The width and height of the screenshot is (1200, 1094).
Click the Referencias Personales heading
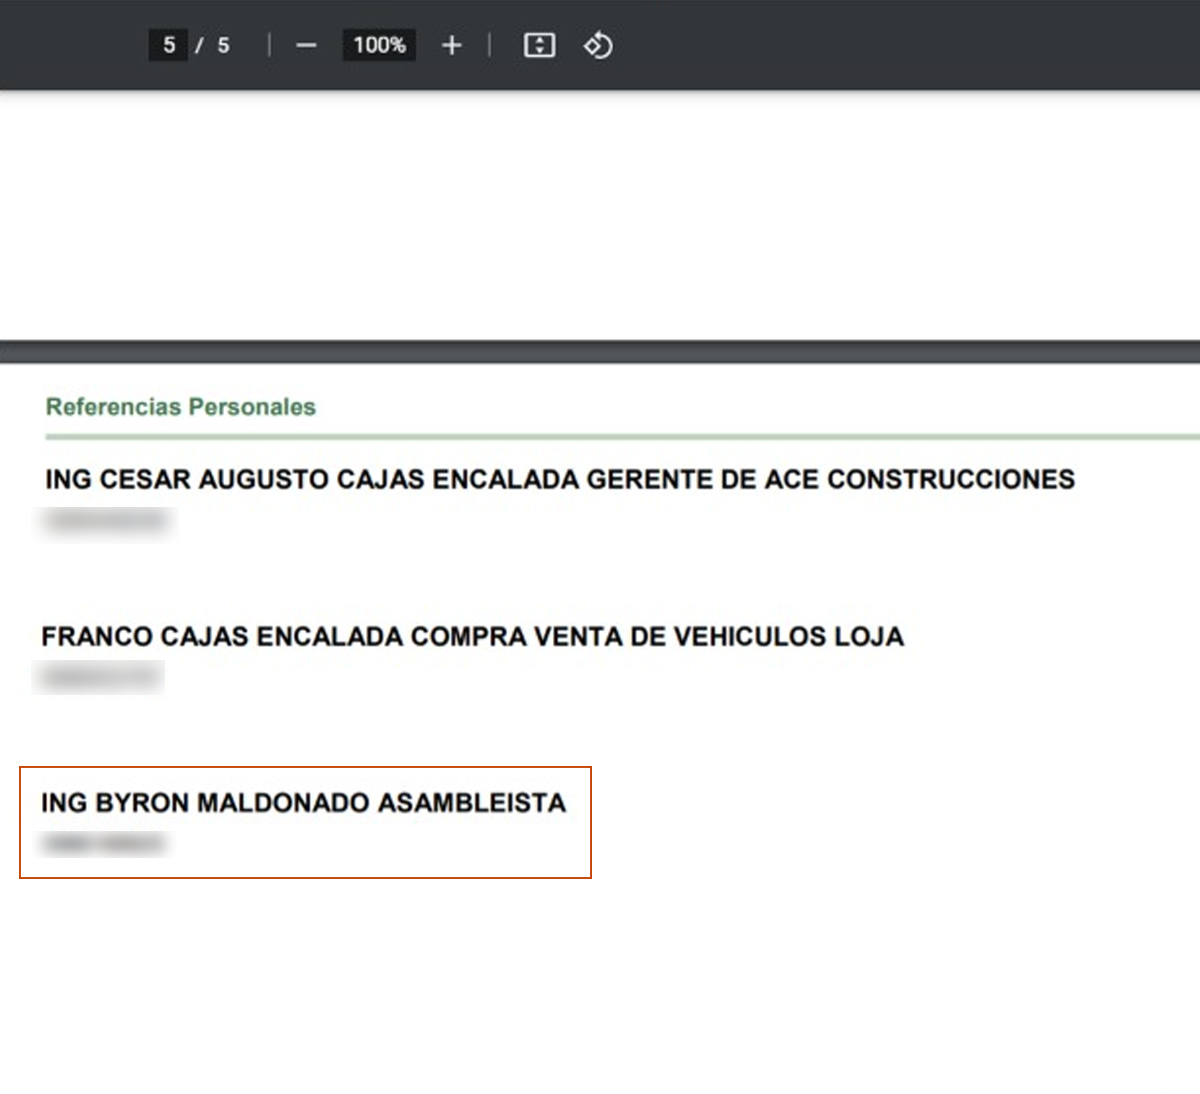pos(180,407)
